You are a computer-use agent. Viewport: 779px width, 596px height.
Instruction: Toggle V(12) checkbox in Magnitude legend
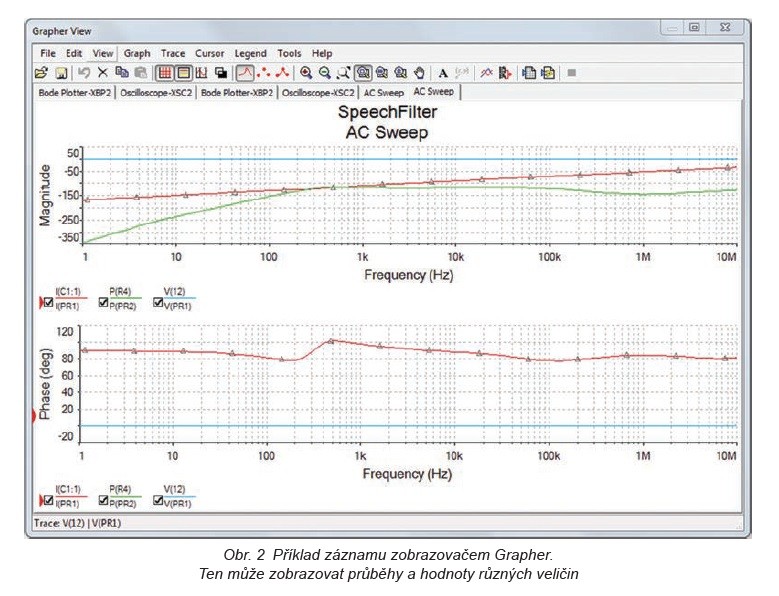tap(157, 302)
